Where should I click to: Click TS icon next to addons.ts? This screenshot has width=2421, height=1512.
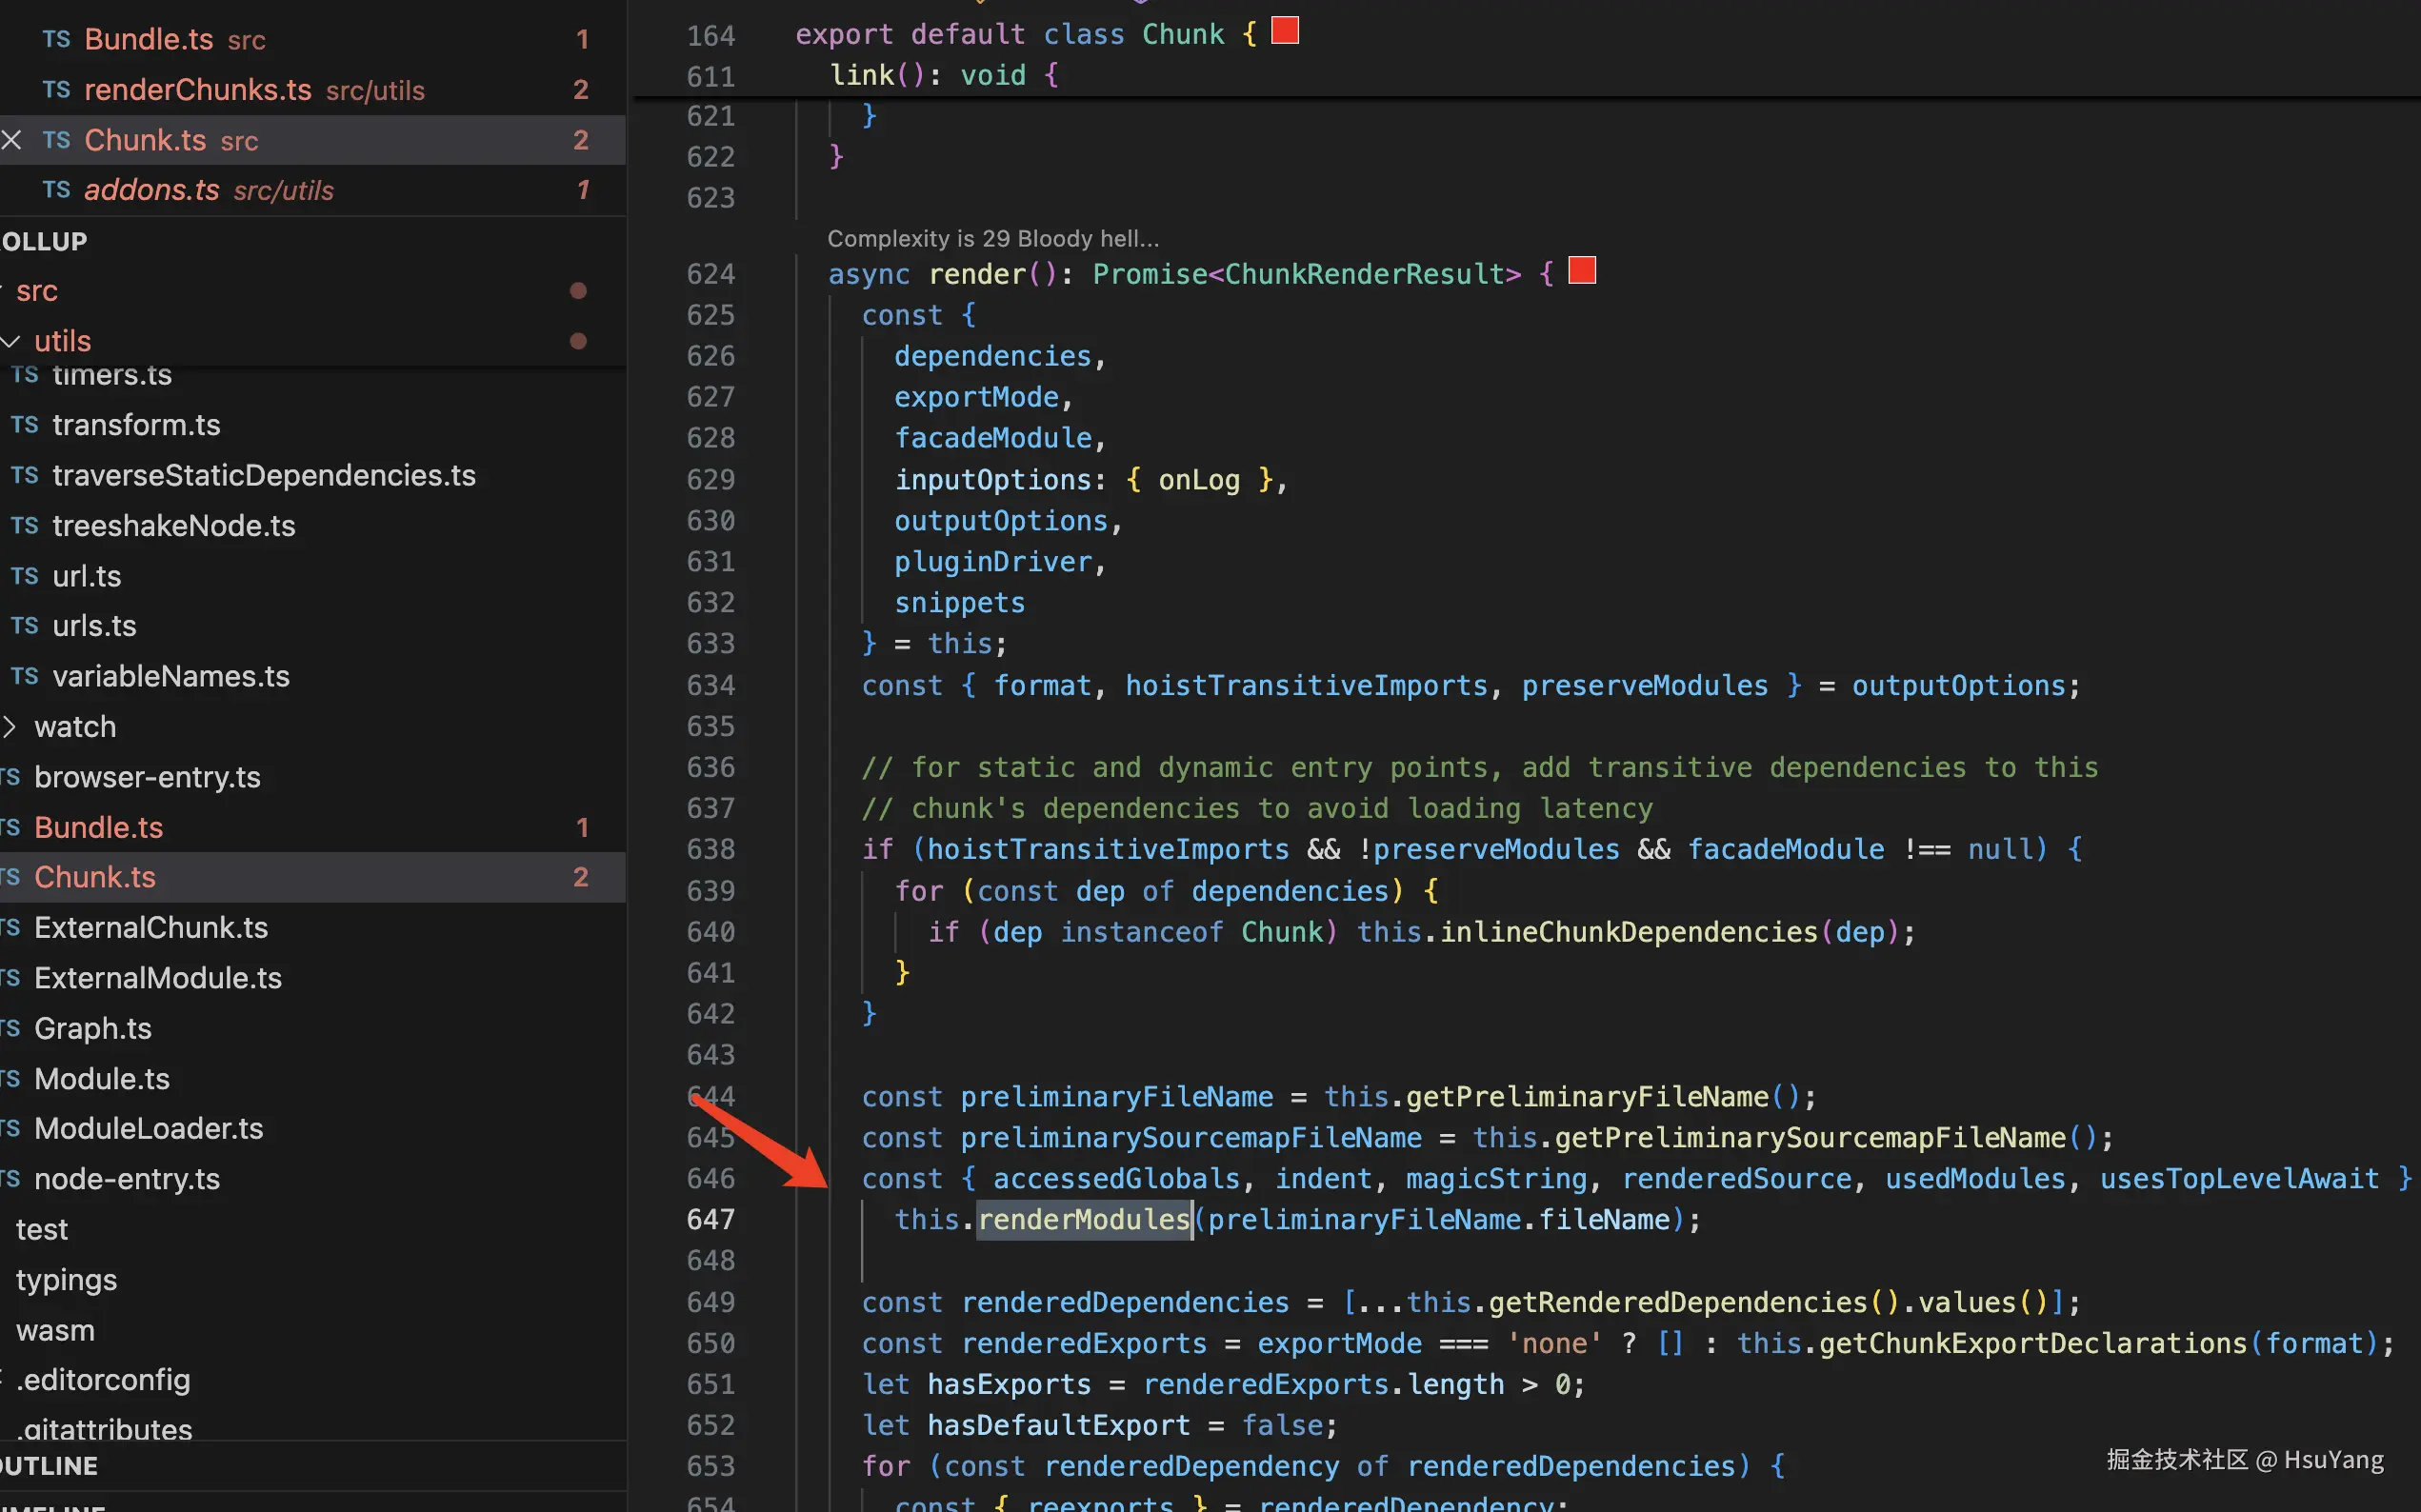[56, 190]
